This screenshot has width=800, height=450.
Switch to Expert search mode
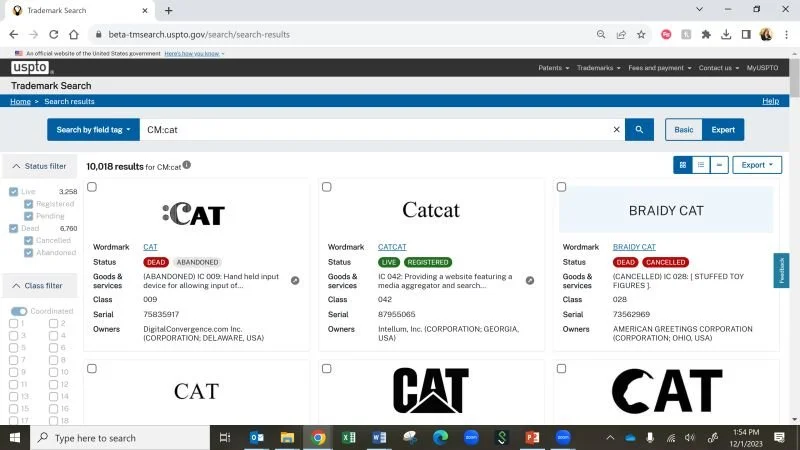[723, 130]
